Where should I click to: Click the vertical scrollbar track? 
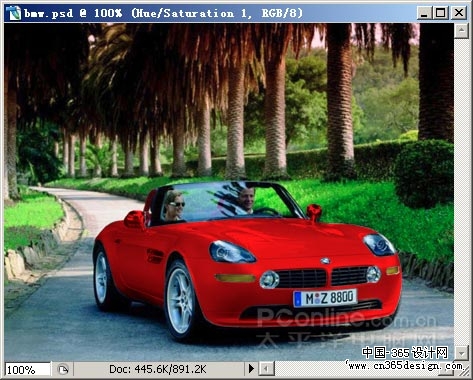tap(461, 192)
